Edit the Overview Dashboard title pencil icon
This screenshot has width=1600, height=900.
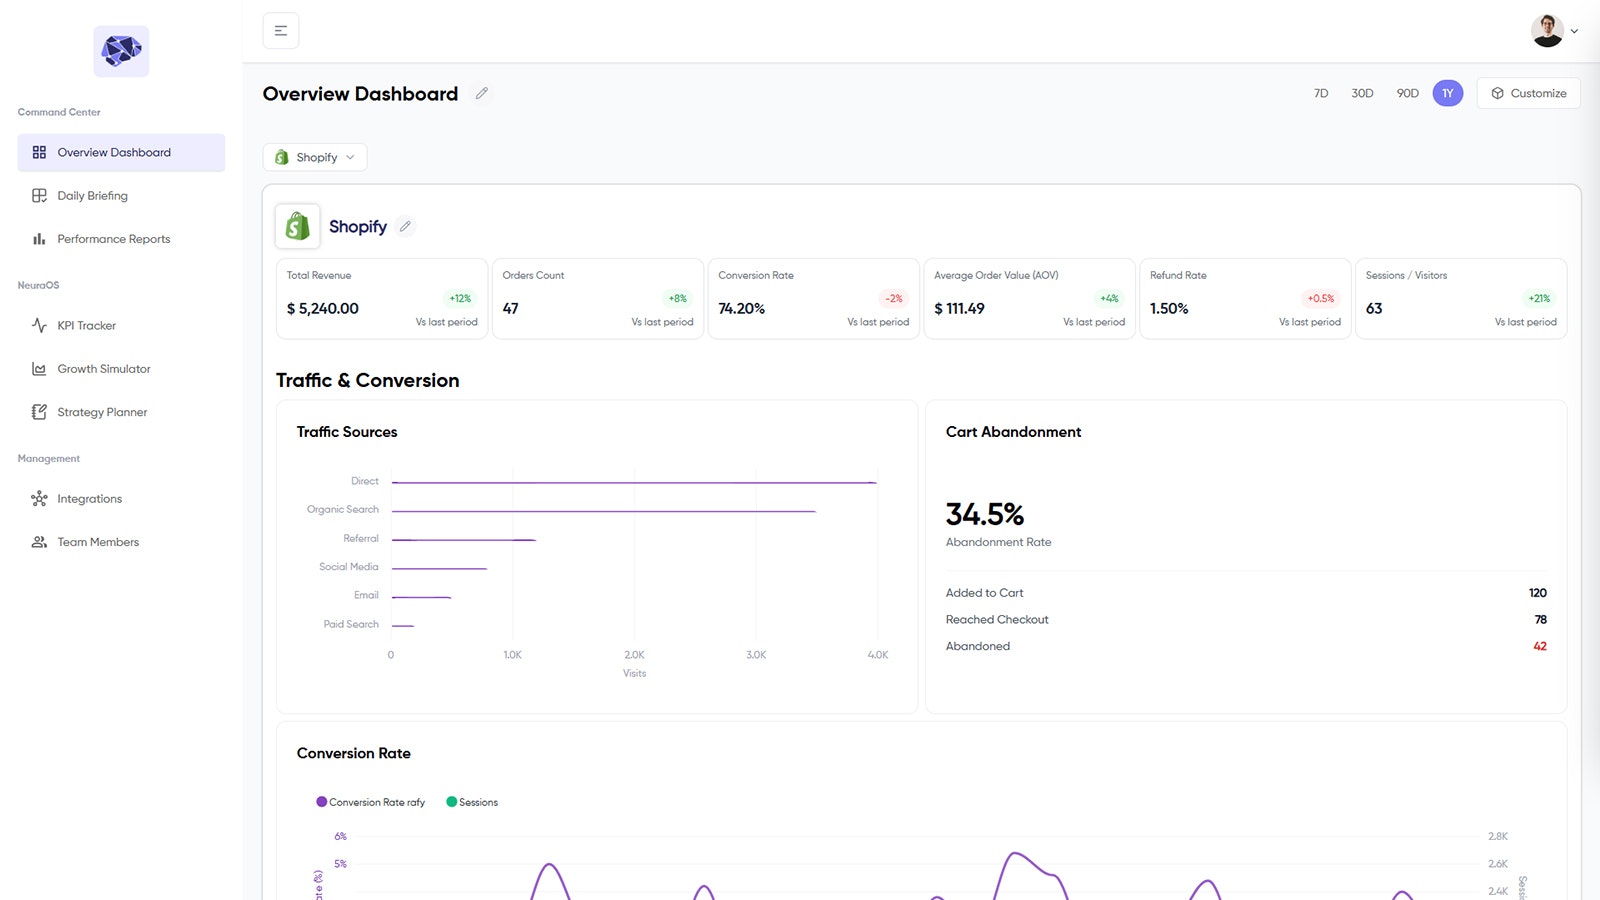pyautogui.click(x=481, y=93)
